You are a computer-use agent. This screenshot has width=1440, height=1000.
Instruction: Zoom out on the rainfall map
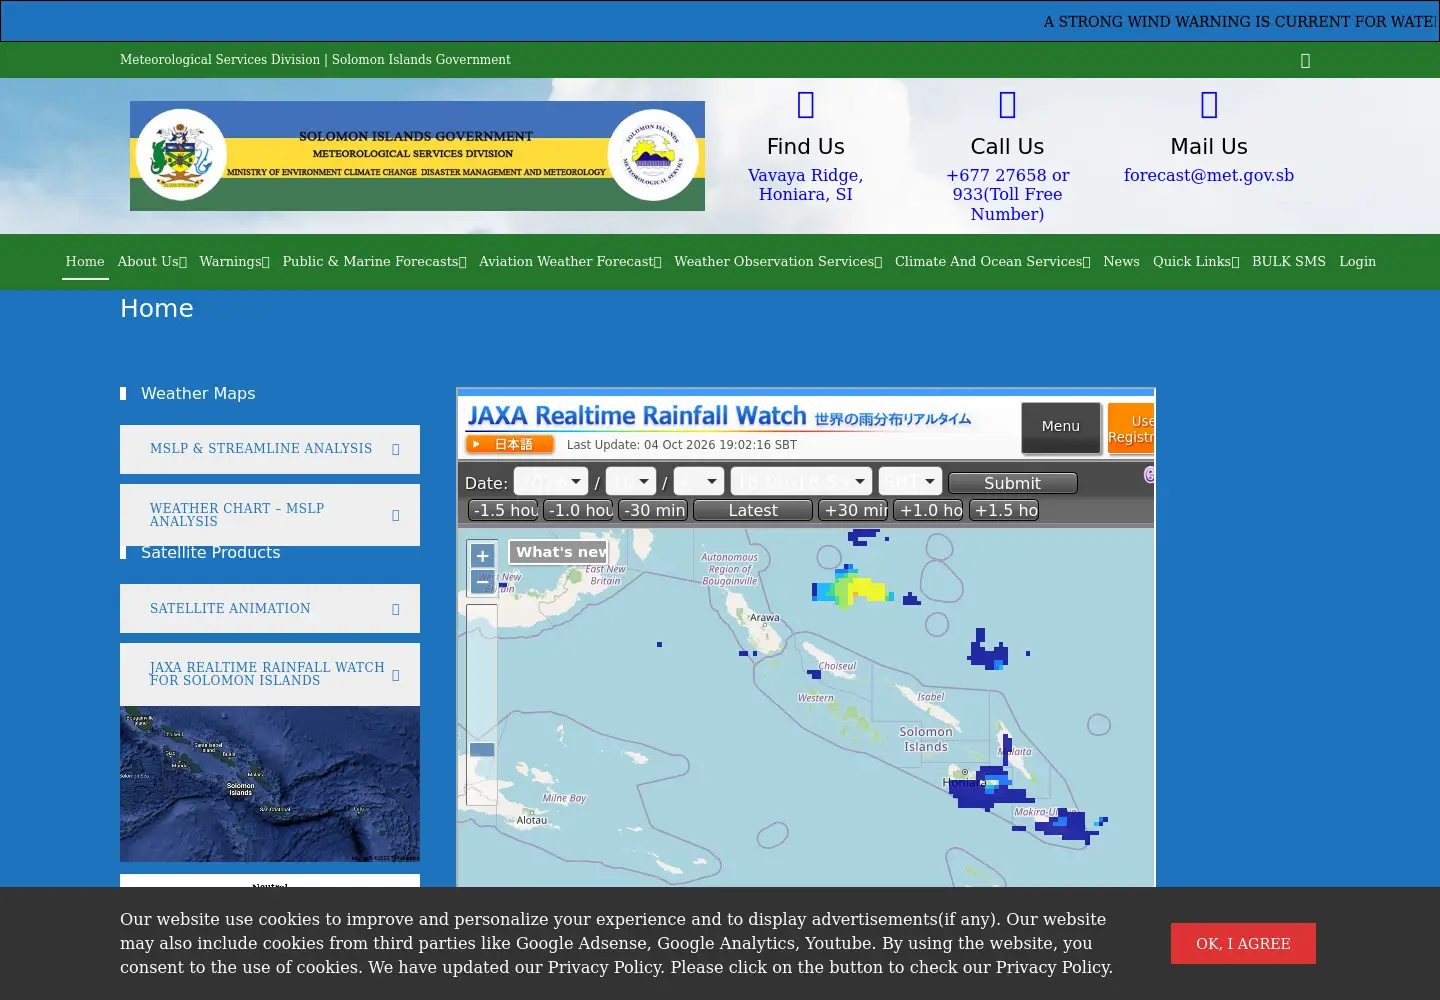pyautogui.click(x=482, y=581)
